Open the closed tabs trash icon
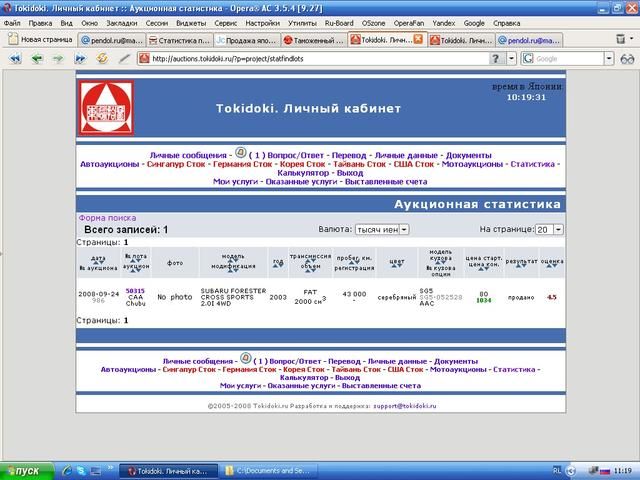This screenshot has width=640, height=480. coord(620,39)
